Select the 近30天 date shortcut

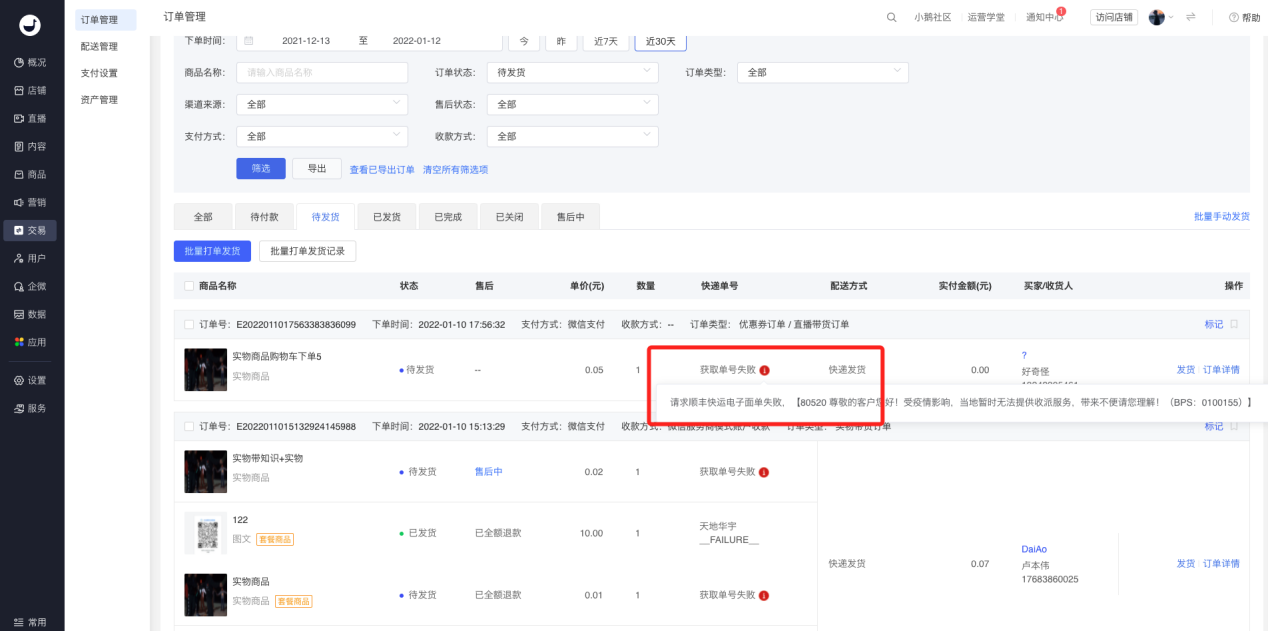coord(661,41)
